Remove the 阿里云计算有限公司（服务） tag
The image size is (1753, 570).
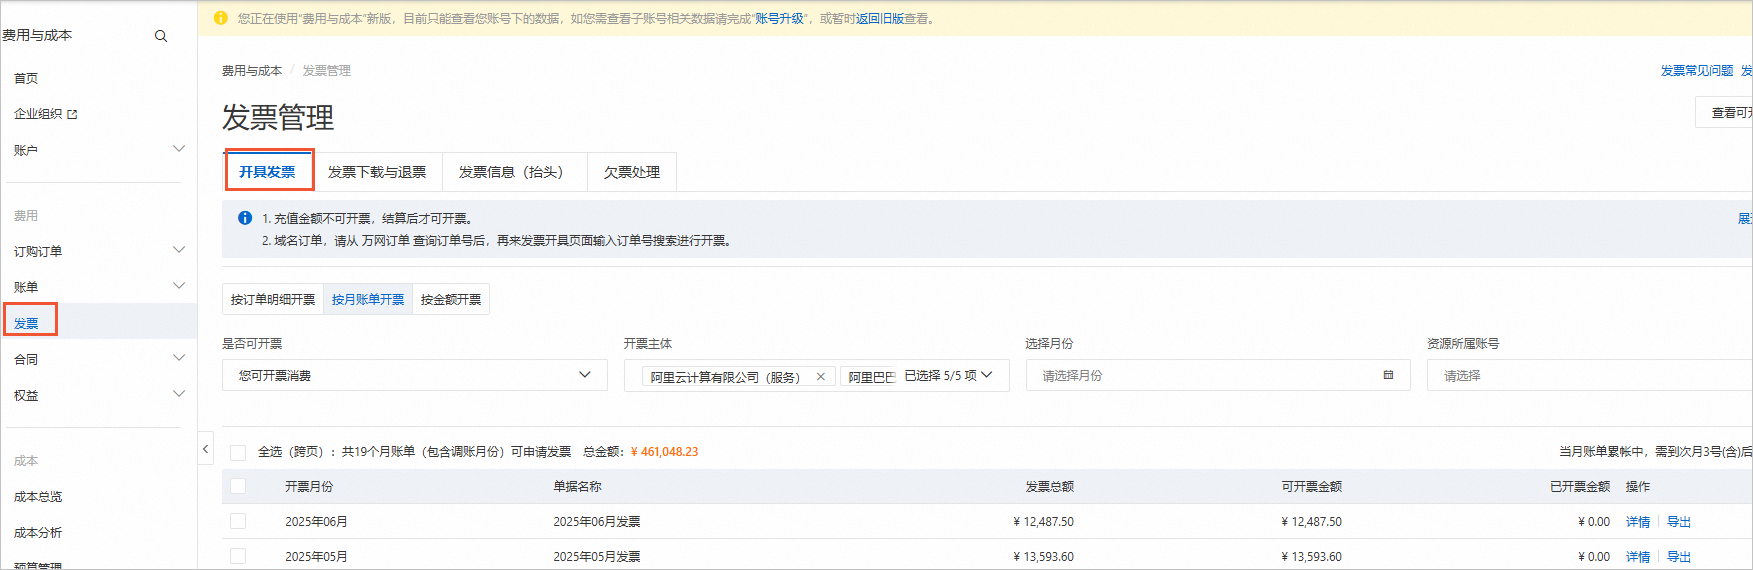(x=821, y=377)
